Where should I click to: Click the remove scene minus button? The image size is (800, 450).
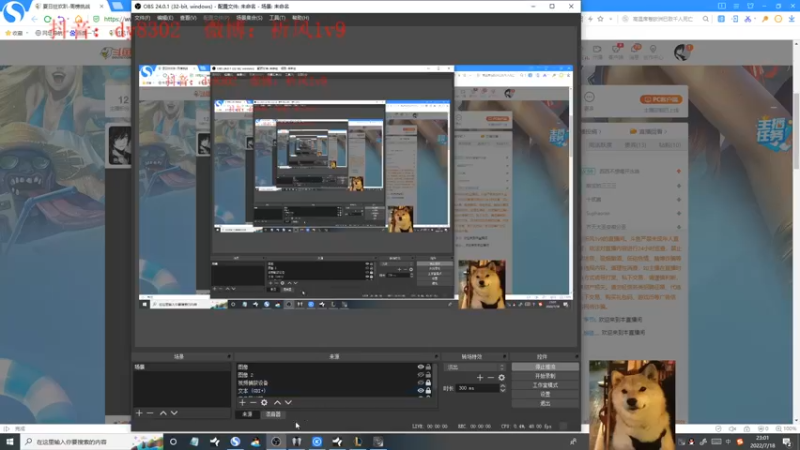point(150,413)
